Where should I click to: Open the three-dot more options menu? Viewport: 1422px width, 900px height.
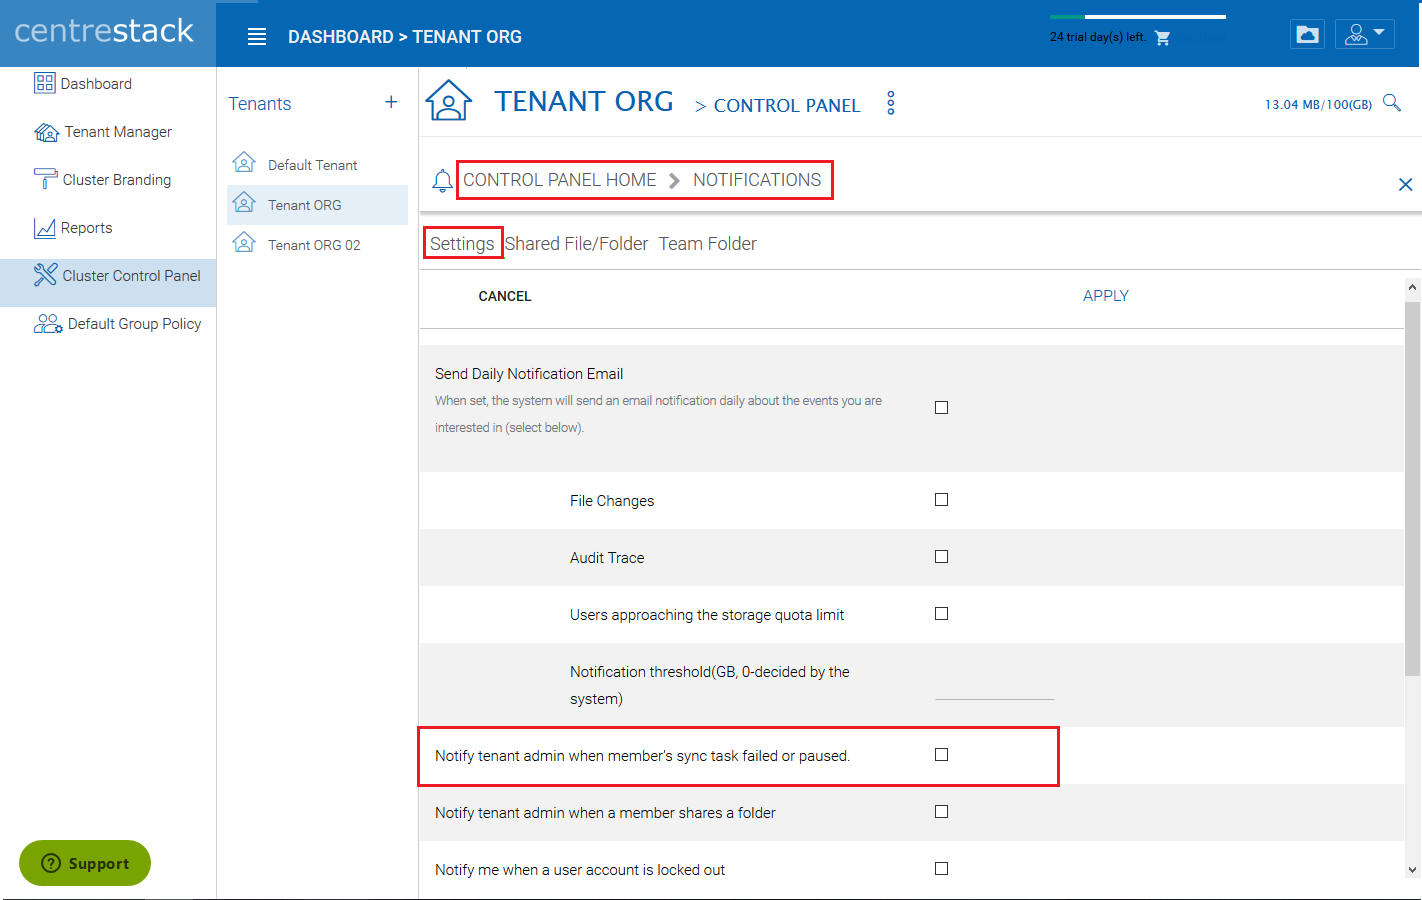(890, 103)
